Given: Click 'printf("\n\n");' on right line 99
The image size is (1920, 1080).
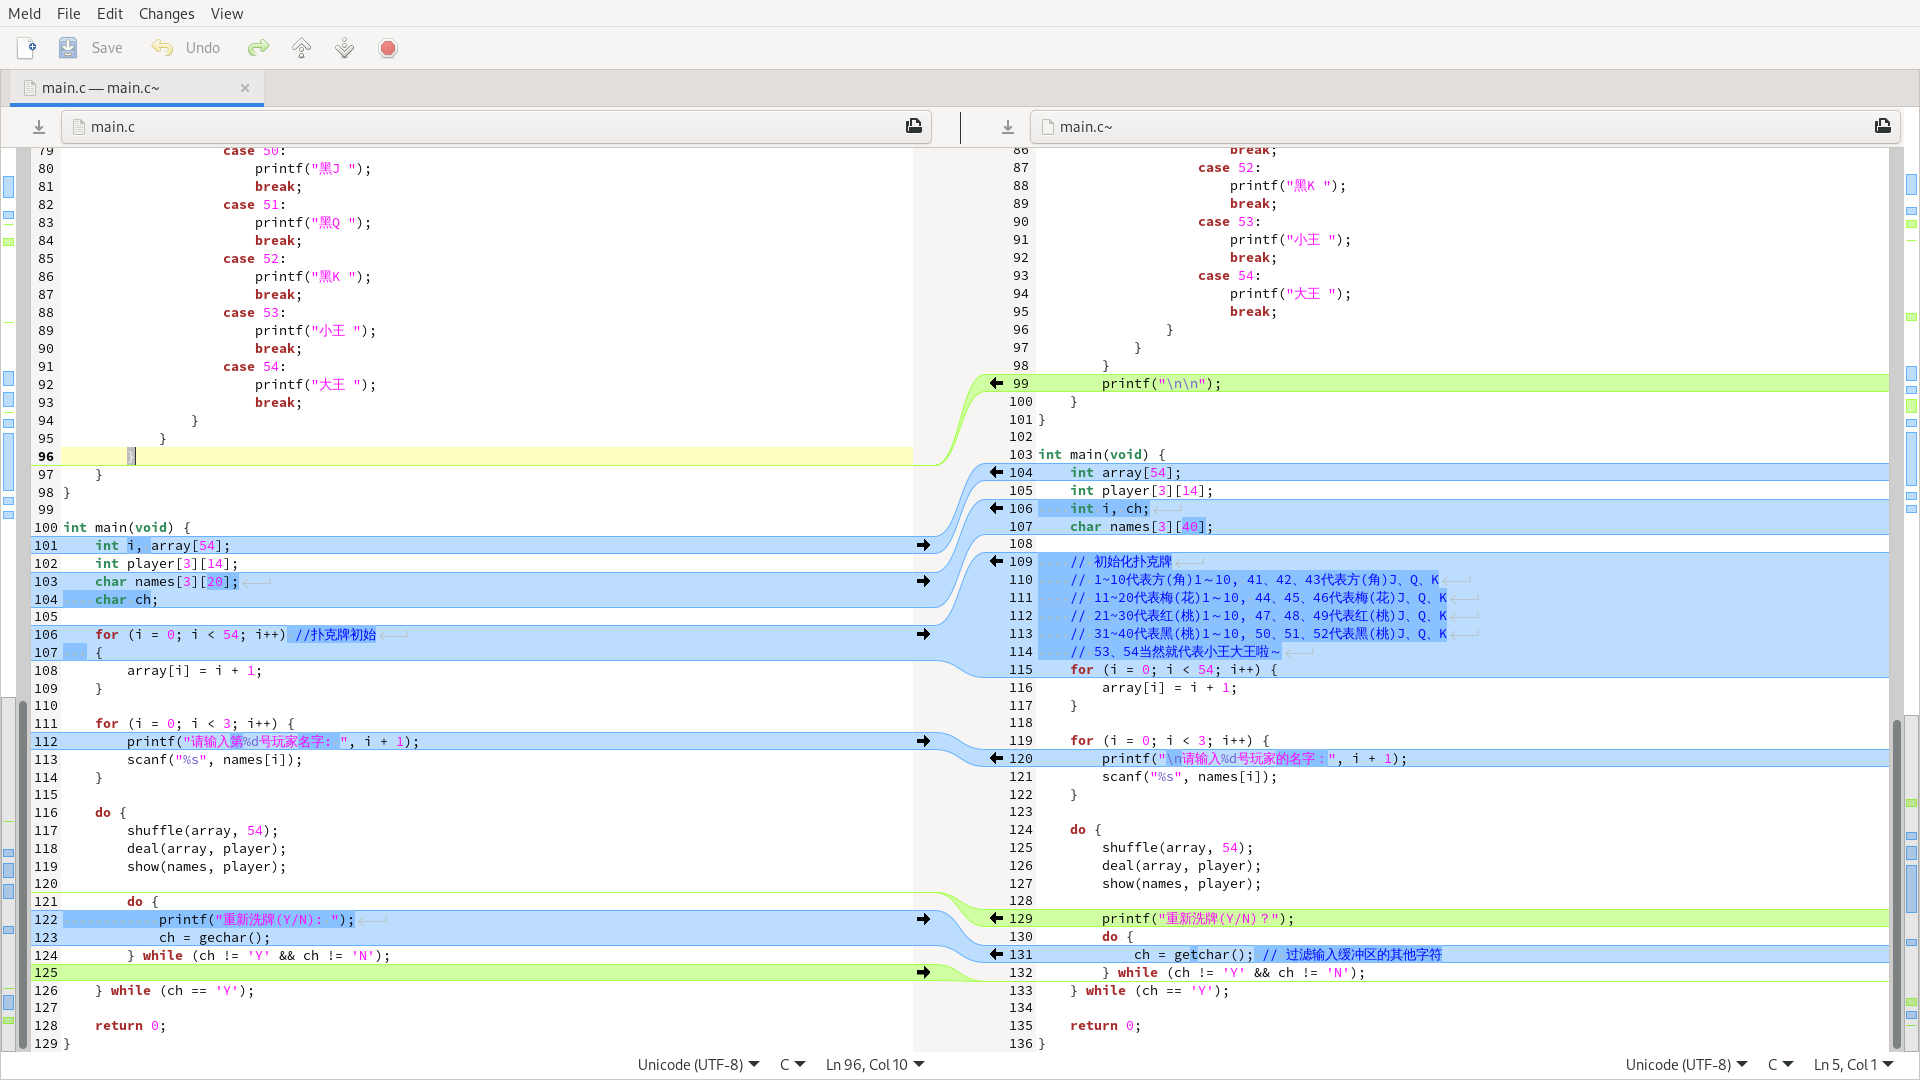Looking at the screenshot, I should [1161, 383].
